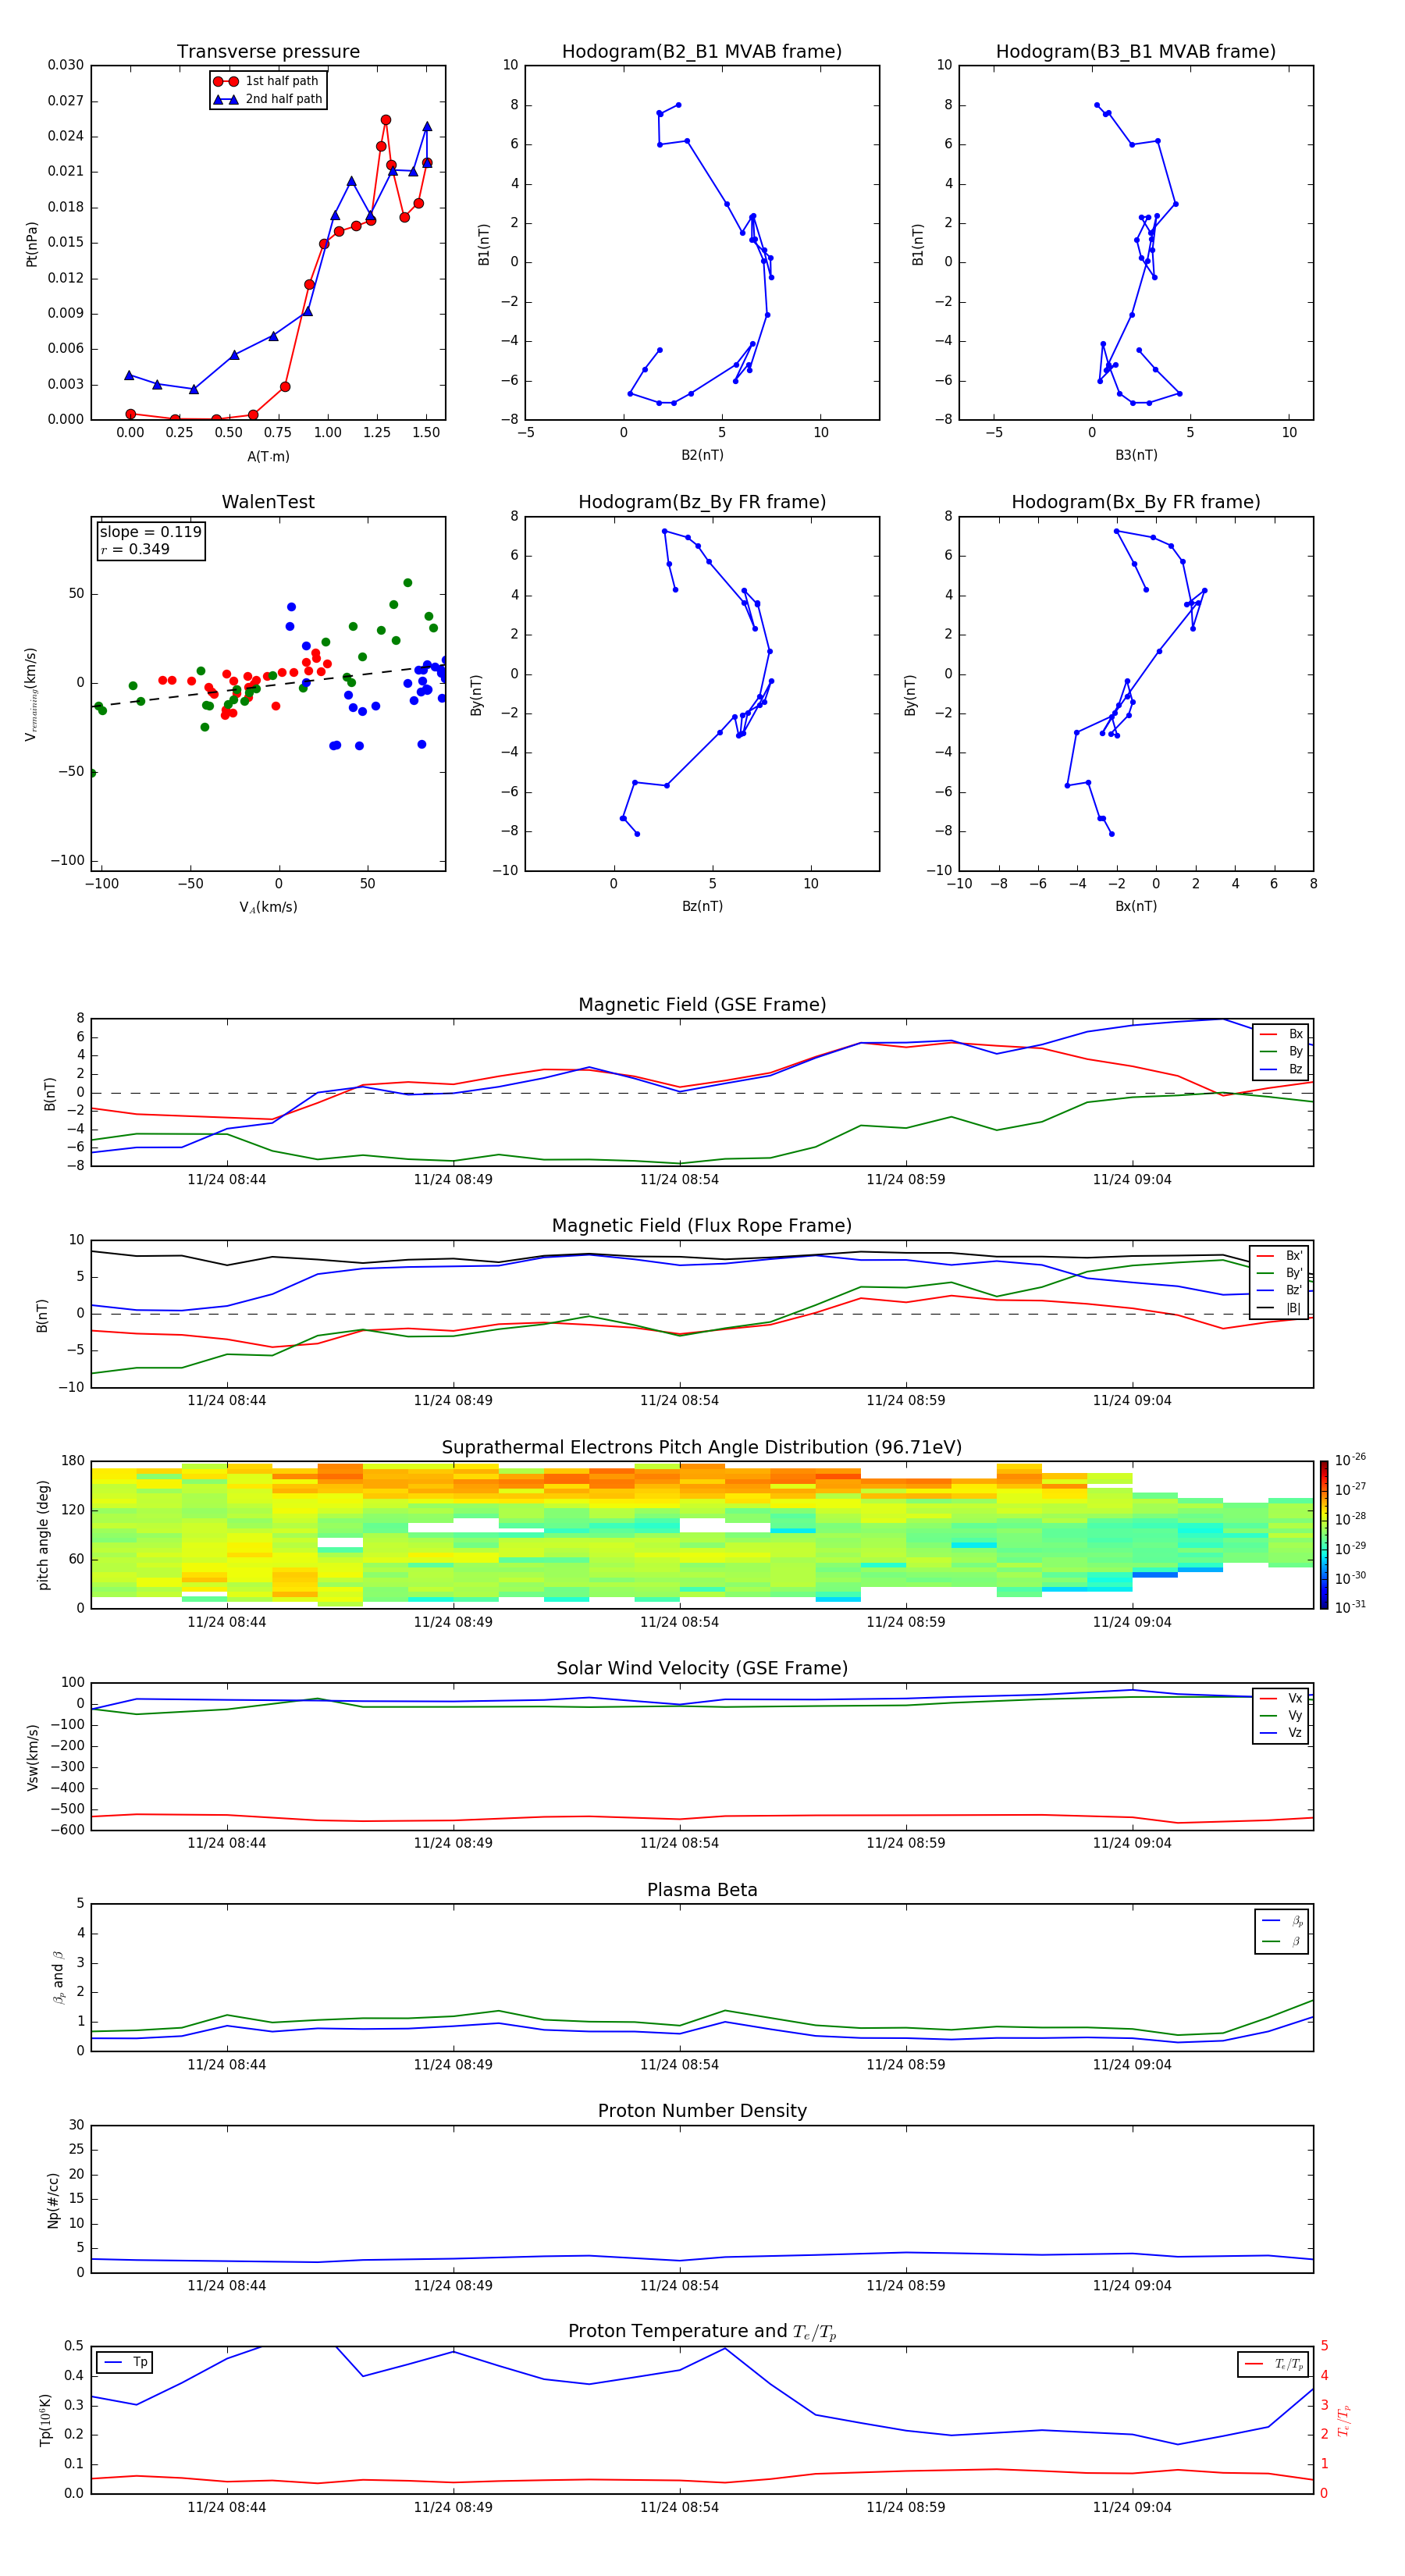Select Bx' in Flux Rope legend
The width and height of the screenshot is (1405, 2576).
point(1279,1256)
